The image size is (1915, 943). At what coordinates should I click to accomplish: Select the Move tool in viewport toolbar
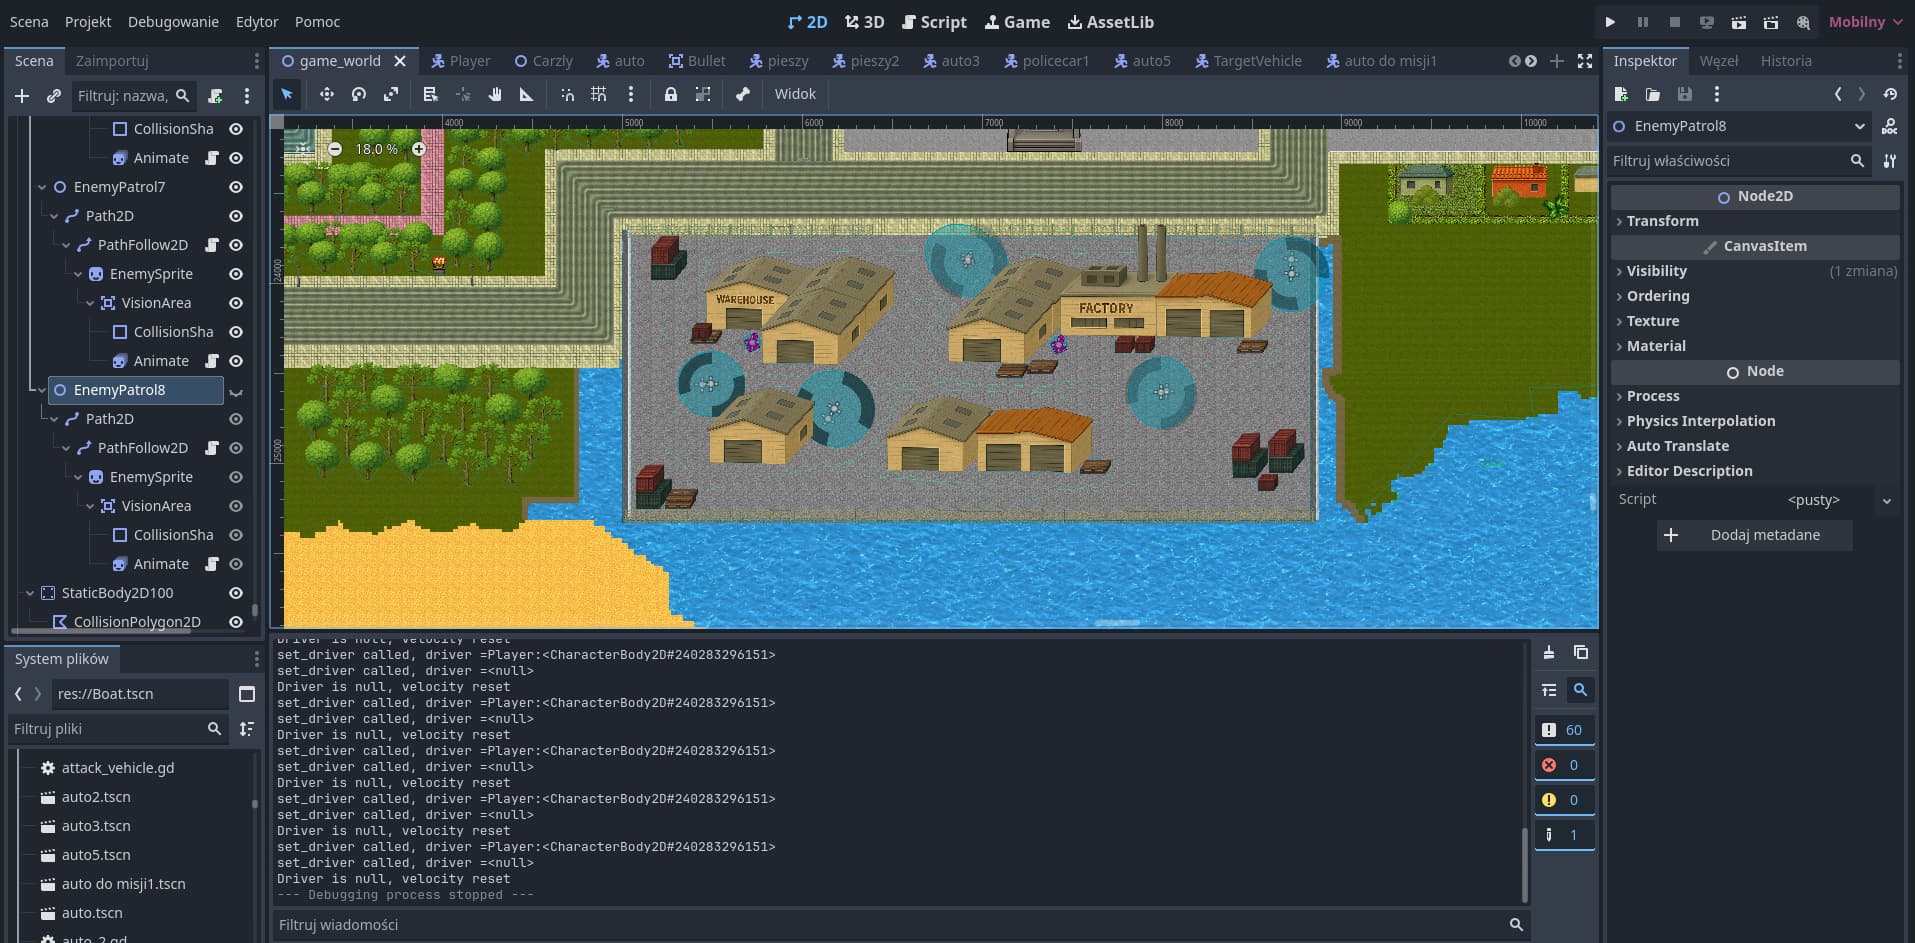pyautogui.click(x=326, y=94)
